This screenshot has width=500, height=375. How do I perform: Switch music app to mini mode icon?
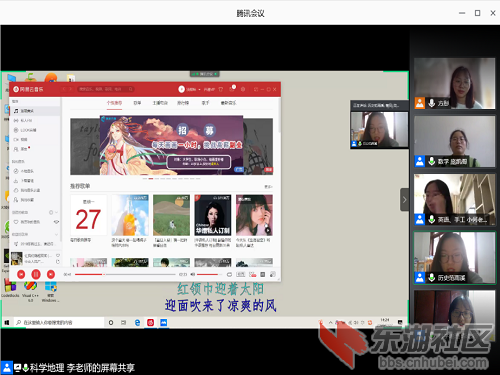click(x=256, y=89)
